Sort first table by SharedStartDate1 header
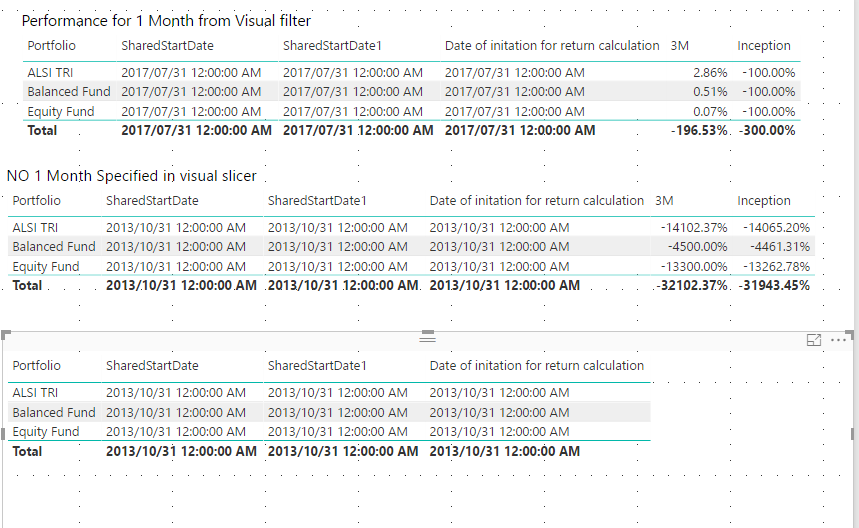The height and width of the screenshot is (528, 859). coord(332,45)
